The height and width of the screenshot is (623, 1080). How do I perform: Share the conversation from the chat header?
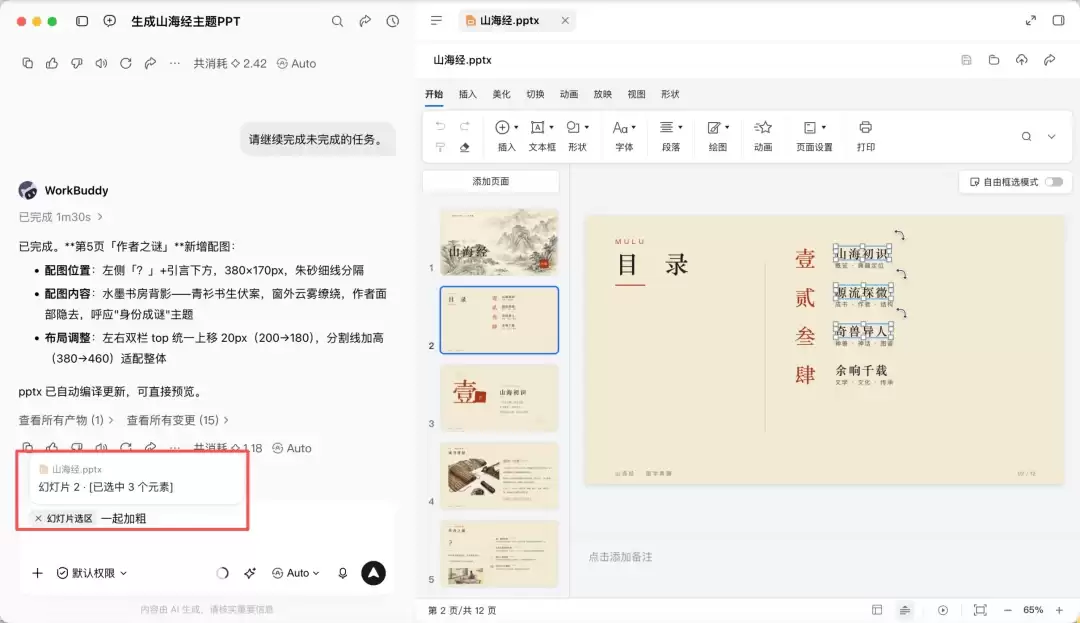(x=365, y=21)
